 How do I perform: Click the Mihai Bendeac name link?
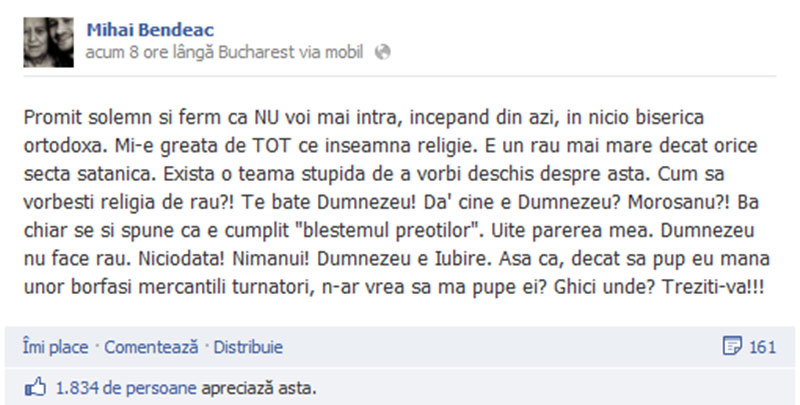pos(150,30)
